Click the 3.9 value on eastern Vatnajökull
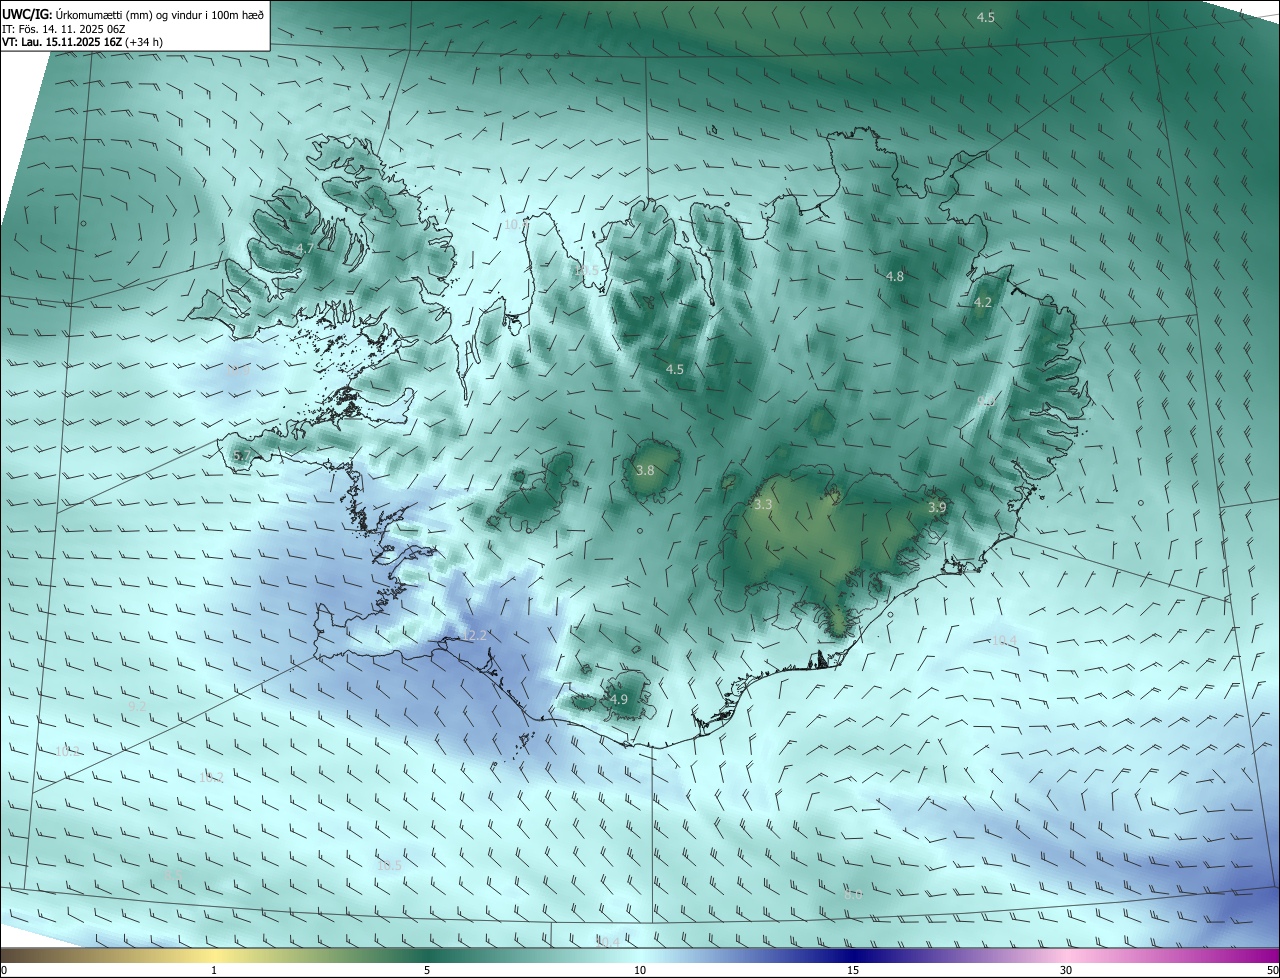 (x=937, y=508)
